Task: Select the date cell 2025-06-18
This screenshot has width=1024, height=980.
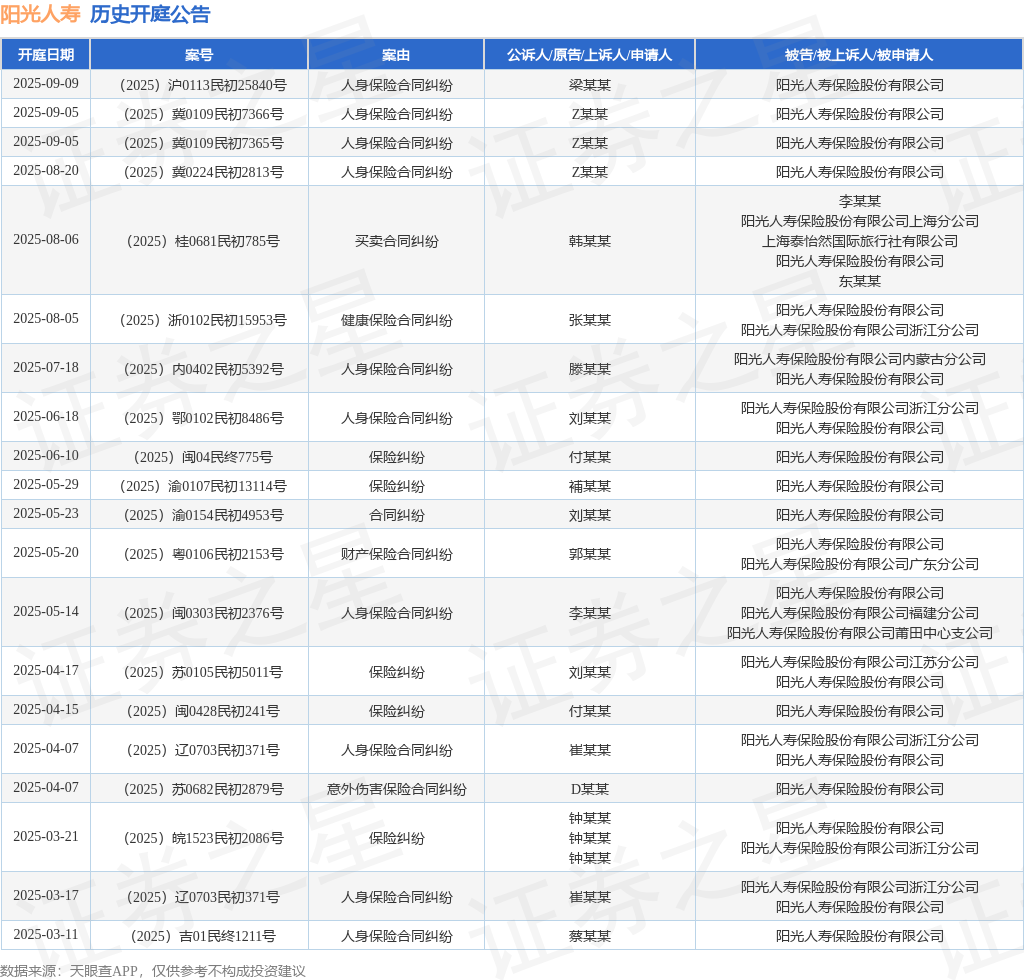Action: click(46, 417)
